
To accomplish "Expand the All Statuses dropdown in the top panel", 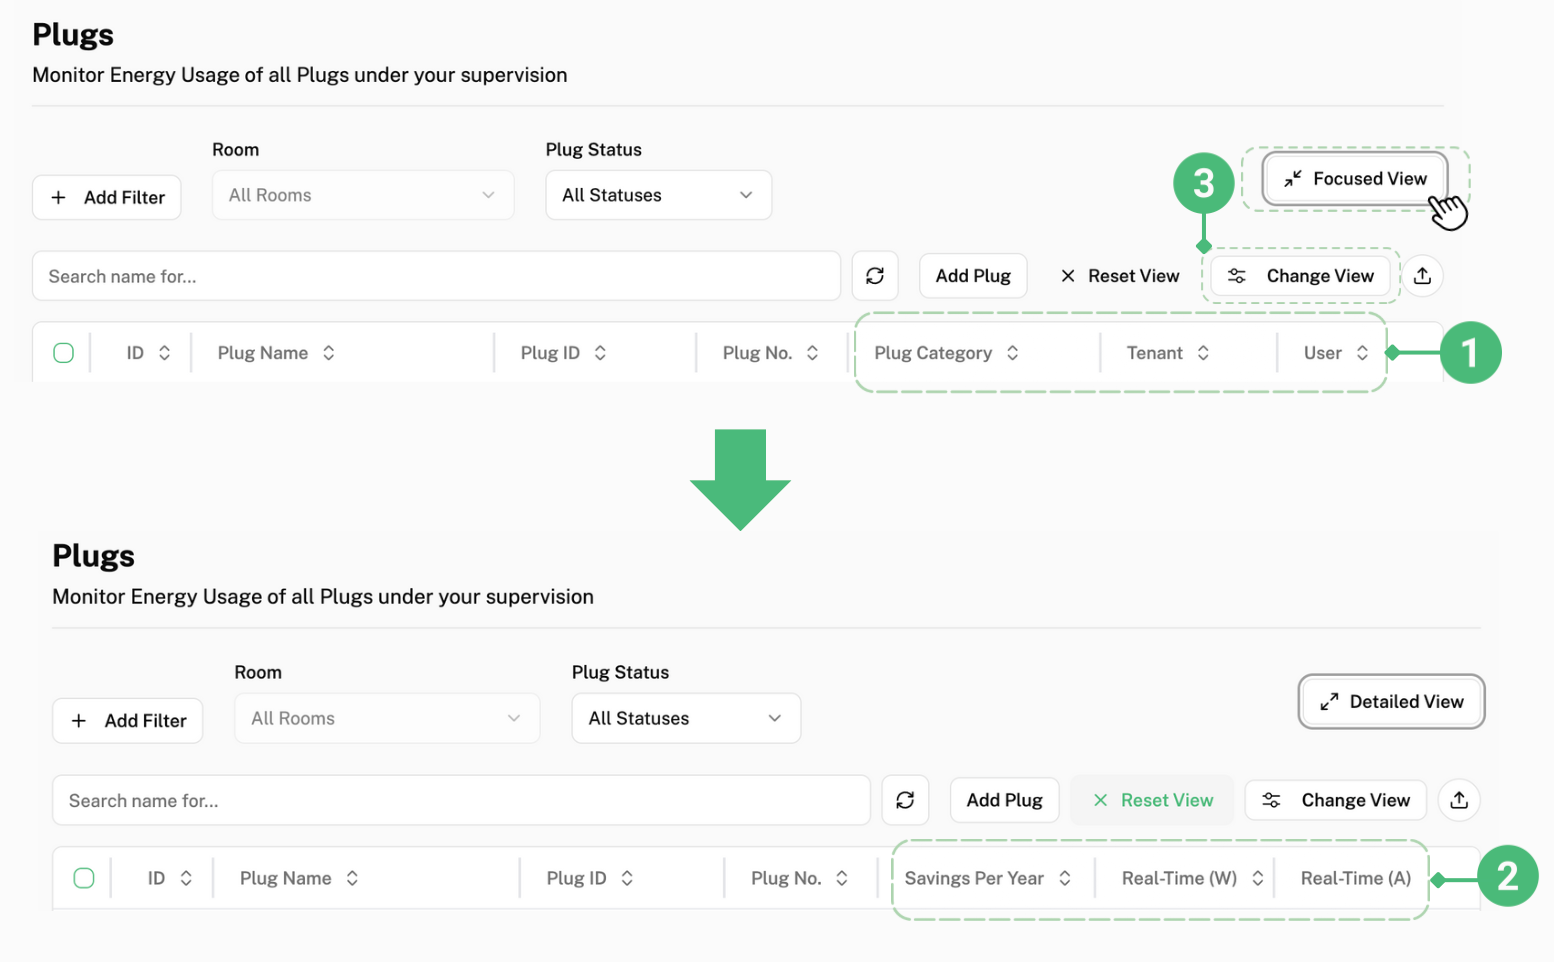I will (x=658, y=195).
